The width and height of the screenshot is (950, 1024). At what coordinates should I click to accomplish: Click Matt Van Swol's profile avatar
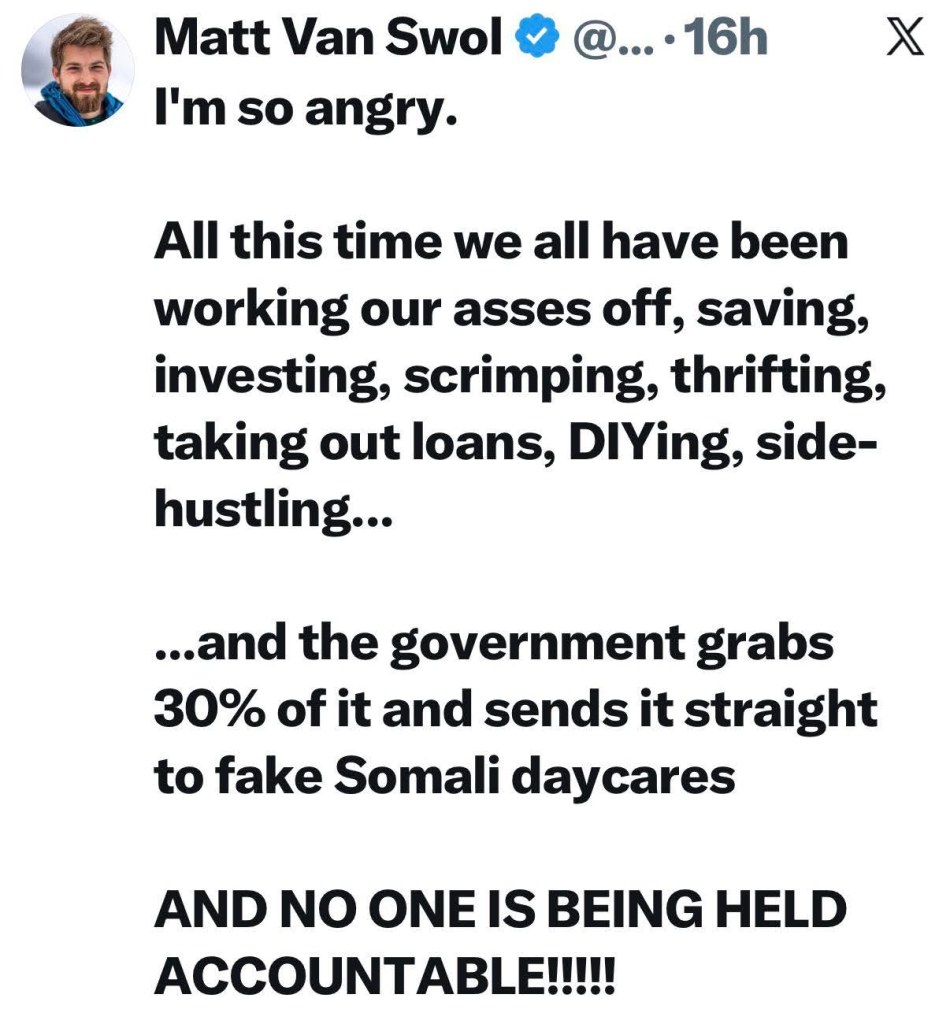78,71
